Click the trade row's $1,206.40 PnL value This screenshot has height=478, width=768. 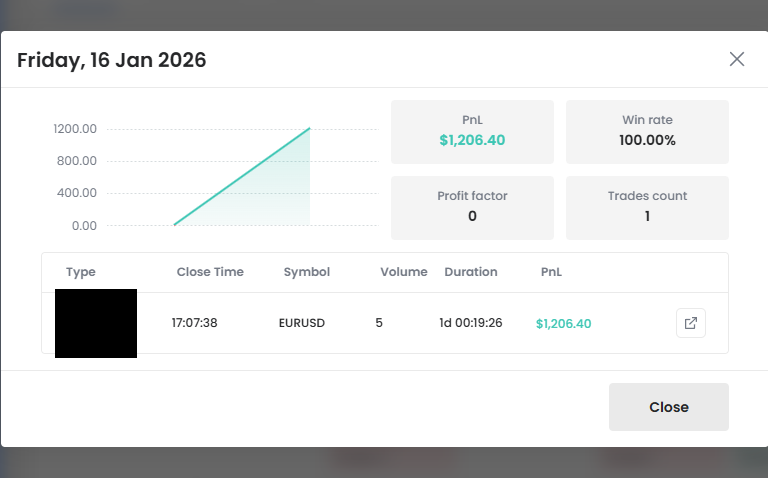point(563,324)
